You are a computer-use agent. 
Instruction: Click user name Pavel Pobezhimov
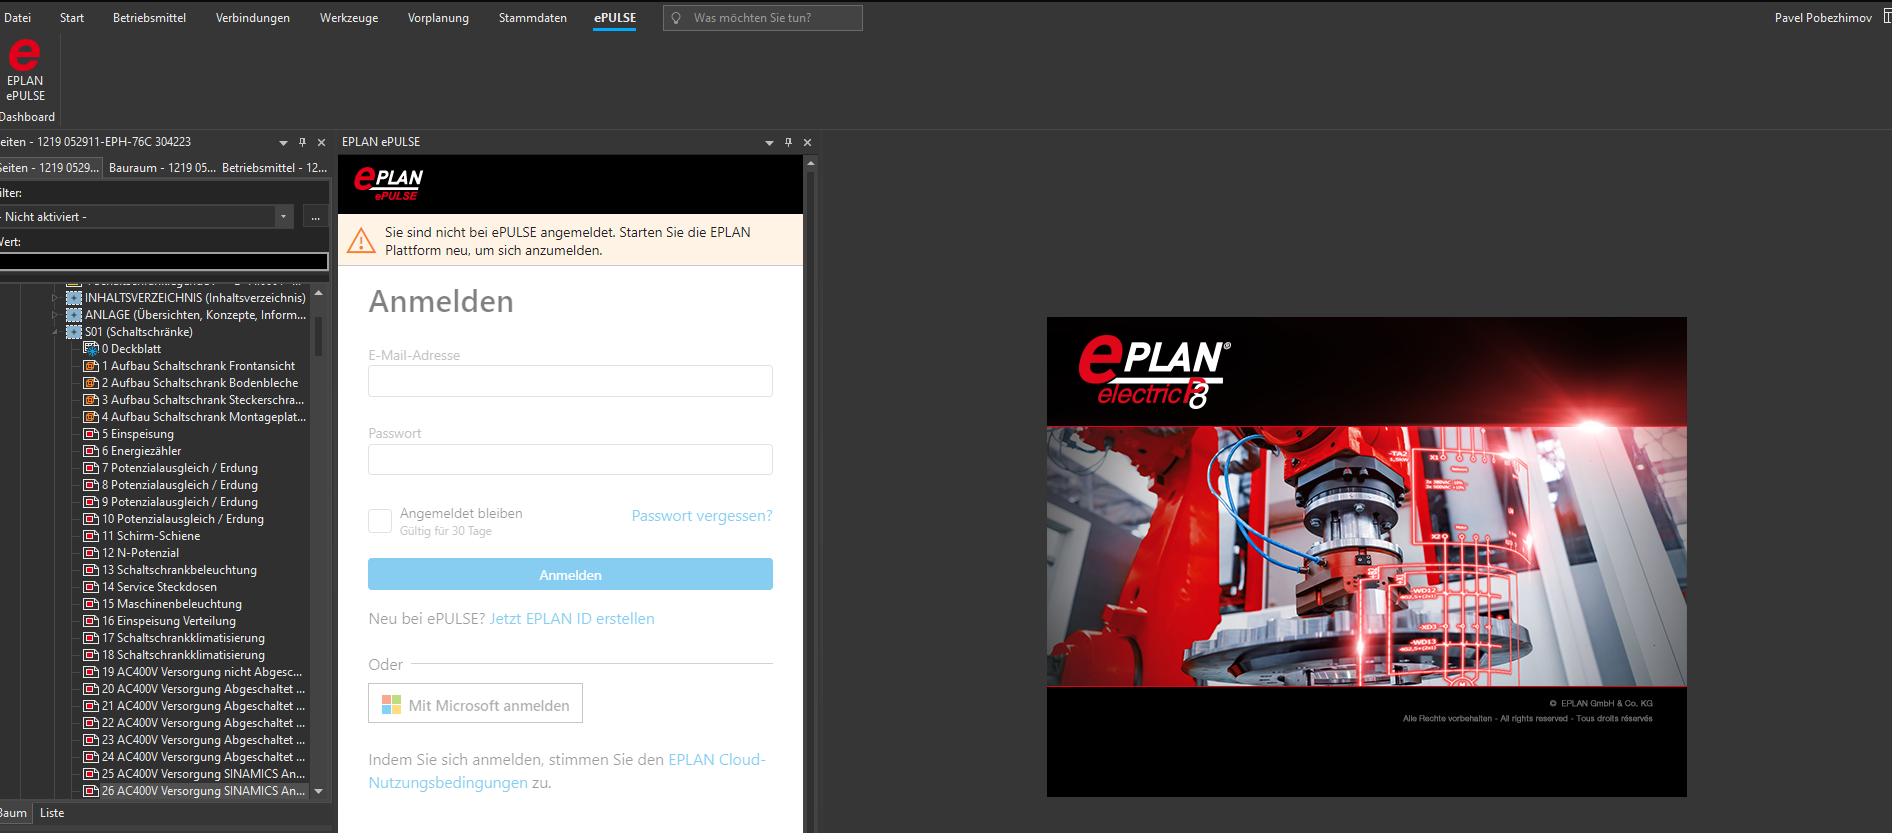pos(1823,18)
